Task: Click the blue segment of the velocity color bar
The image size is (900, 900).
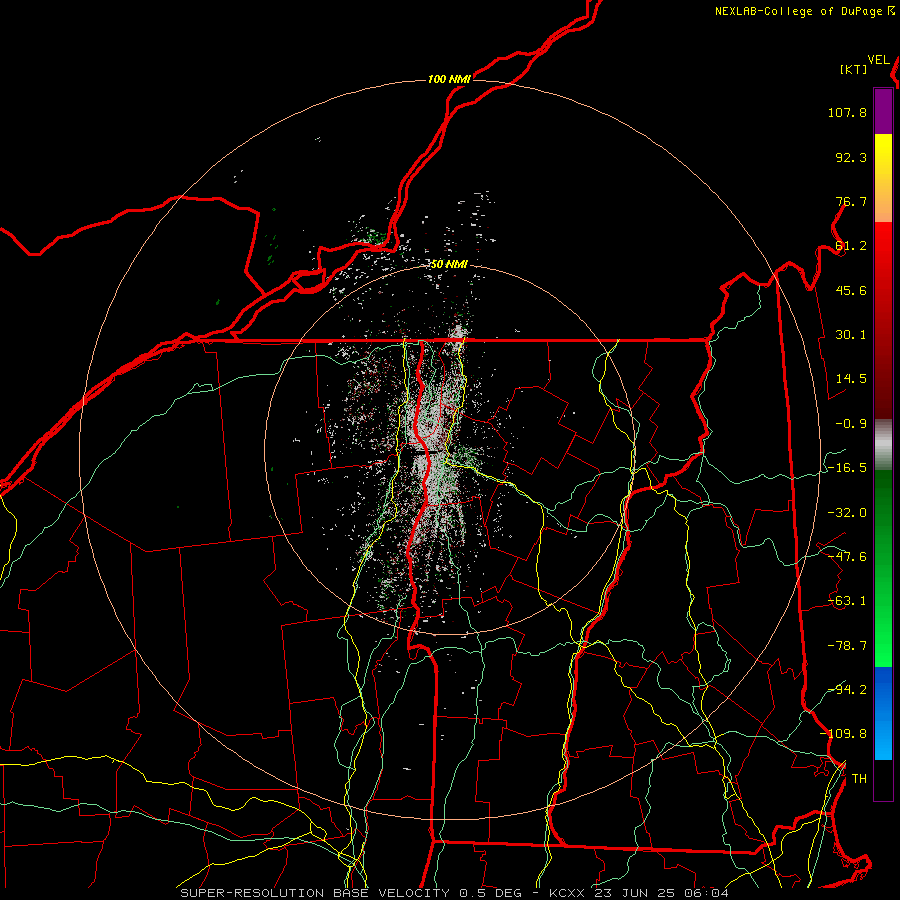Action: (883, 713)
